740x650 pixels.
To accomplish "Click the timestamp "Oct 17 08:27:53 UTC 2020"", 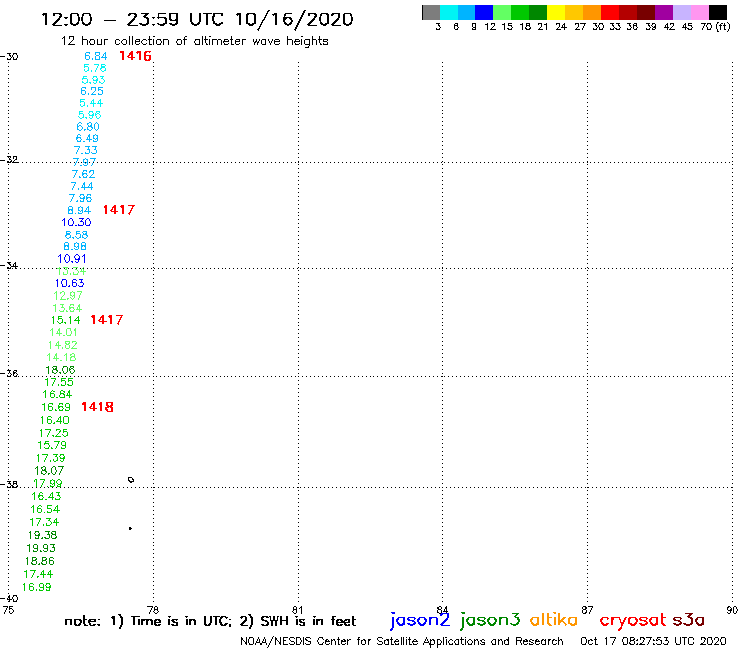I will pos(653,641).
